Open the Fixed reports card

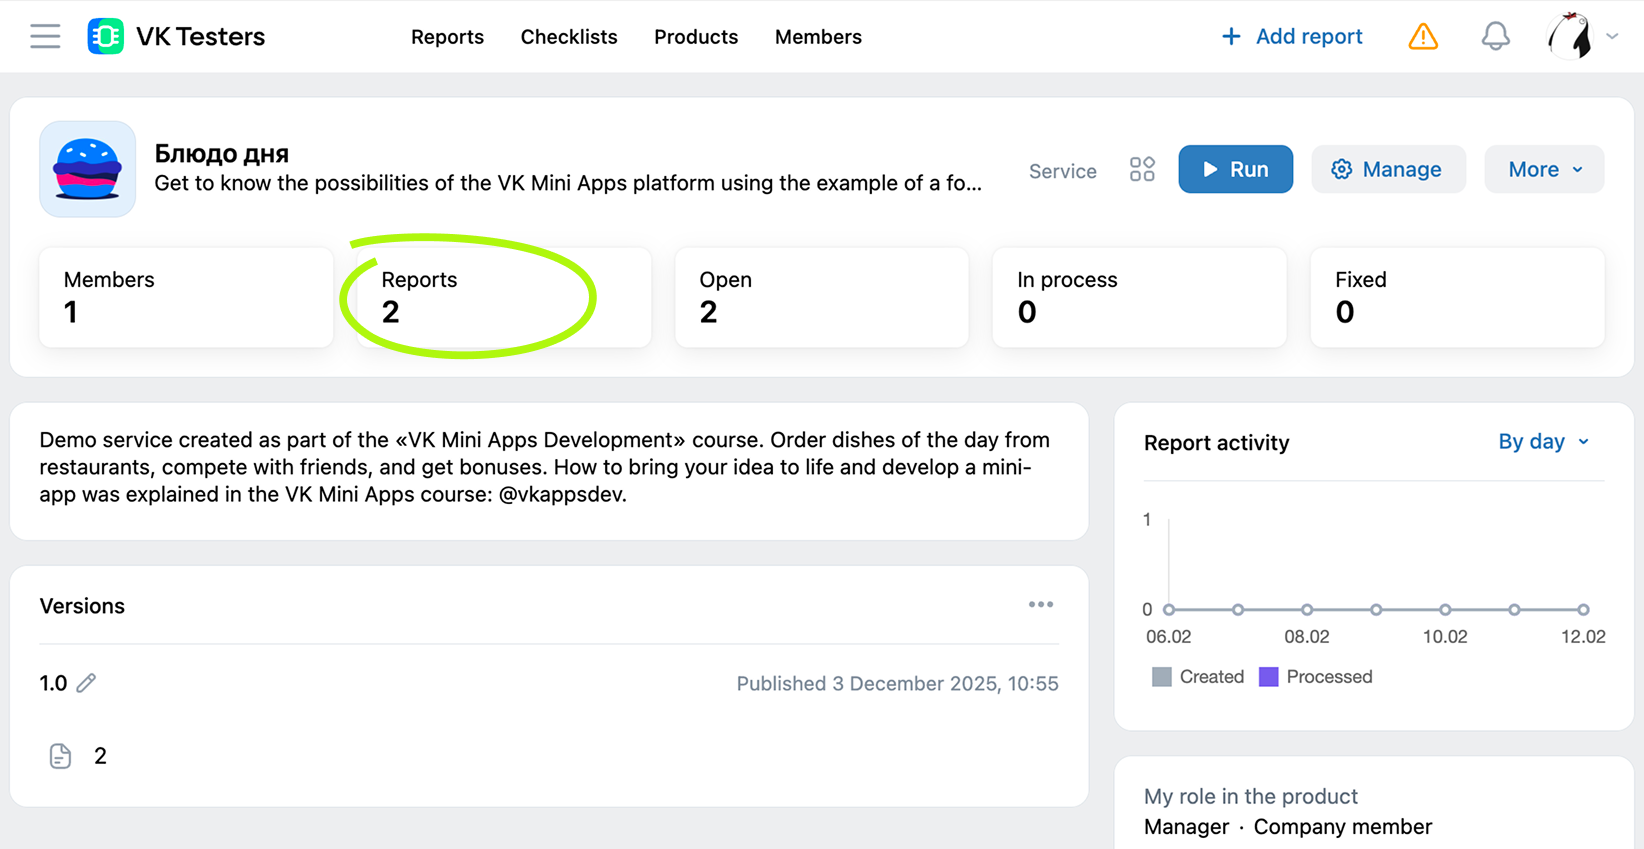coord(1457,297)
